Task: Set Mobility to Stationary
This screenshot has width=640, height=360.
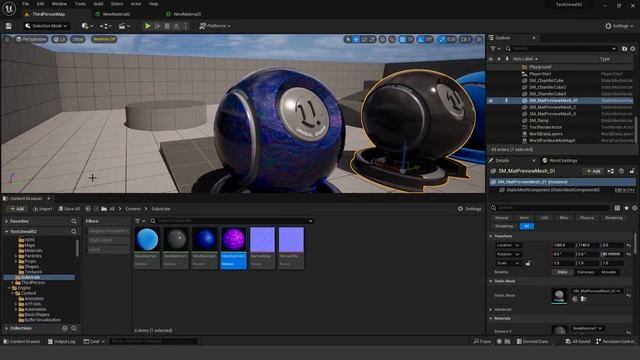Action: pyautogui.click(x=586, y=272)
